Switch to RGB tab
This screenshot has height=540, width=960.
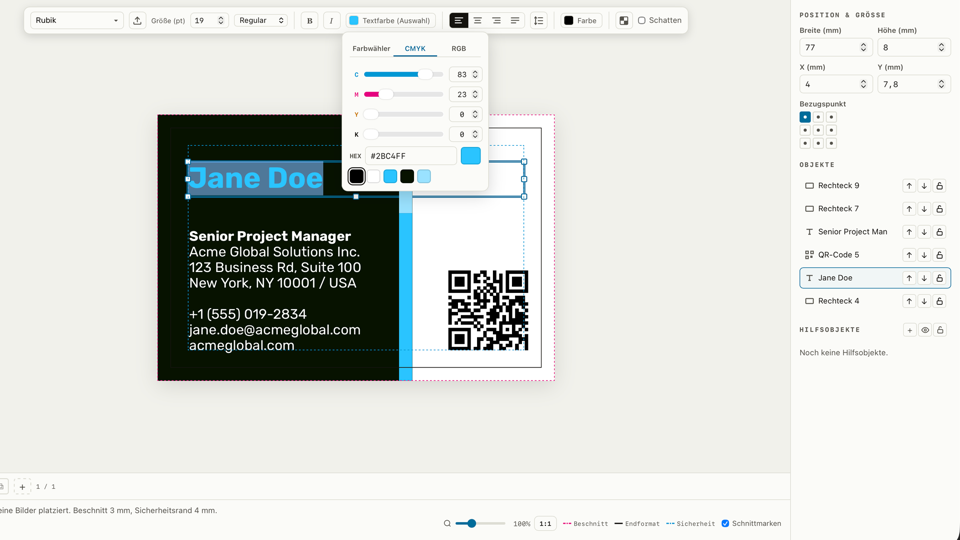coord(459,48)
